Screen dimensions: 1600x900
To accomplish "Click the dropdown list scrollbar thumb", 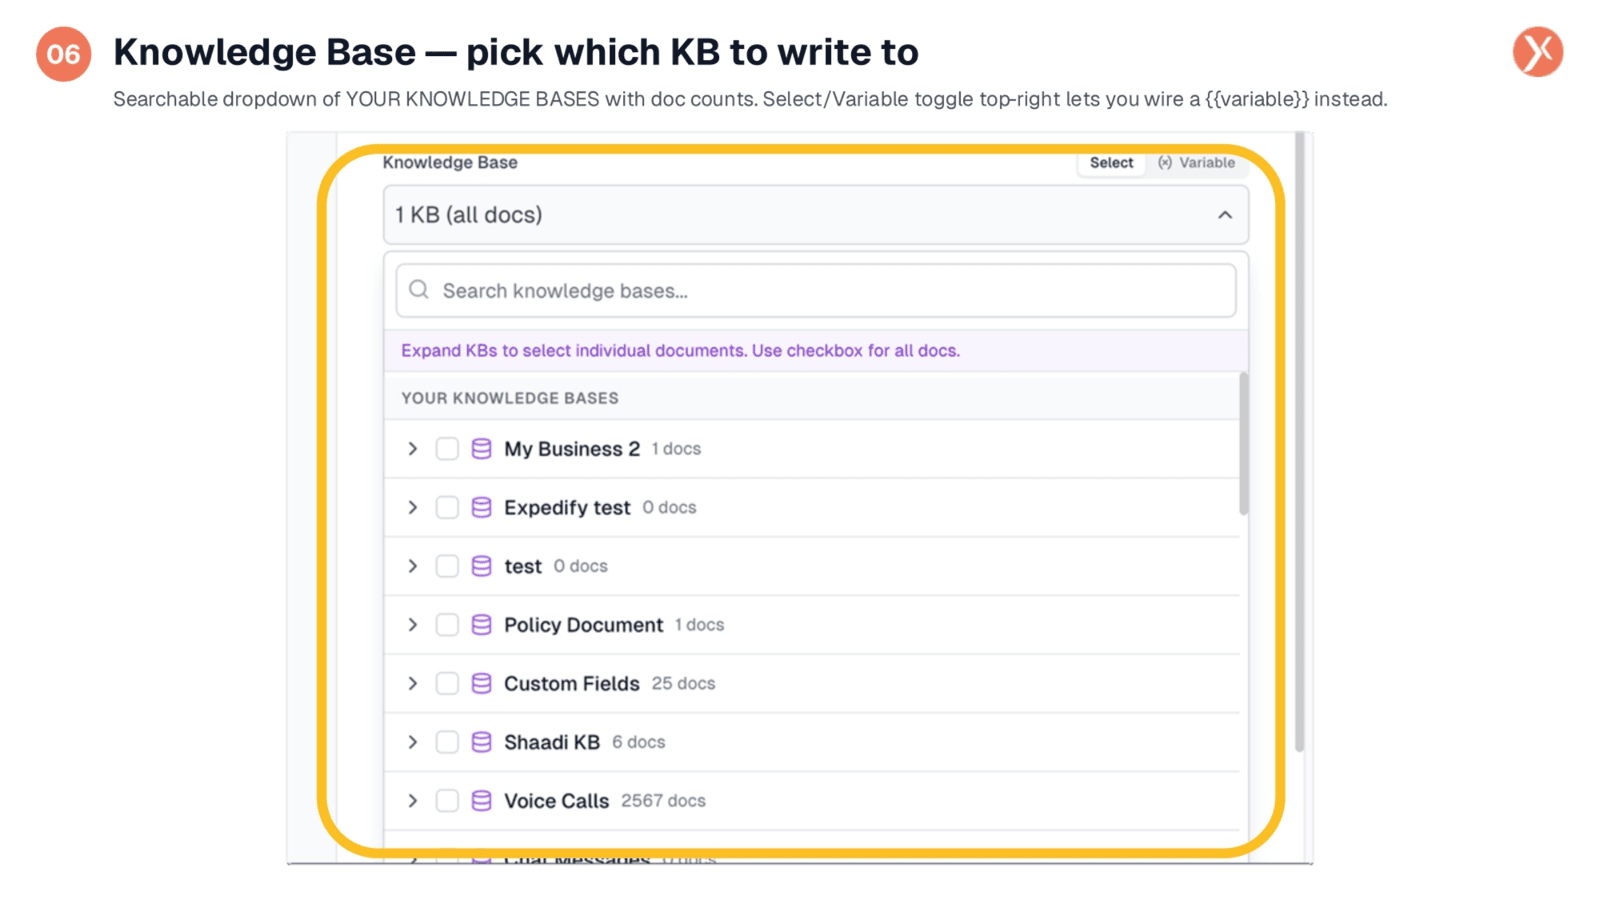I will 1243,444.
